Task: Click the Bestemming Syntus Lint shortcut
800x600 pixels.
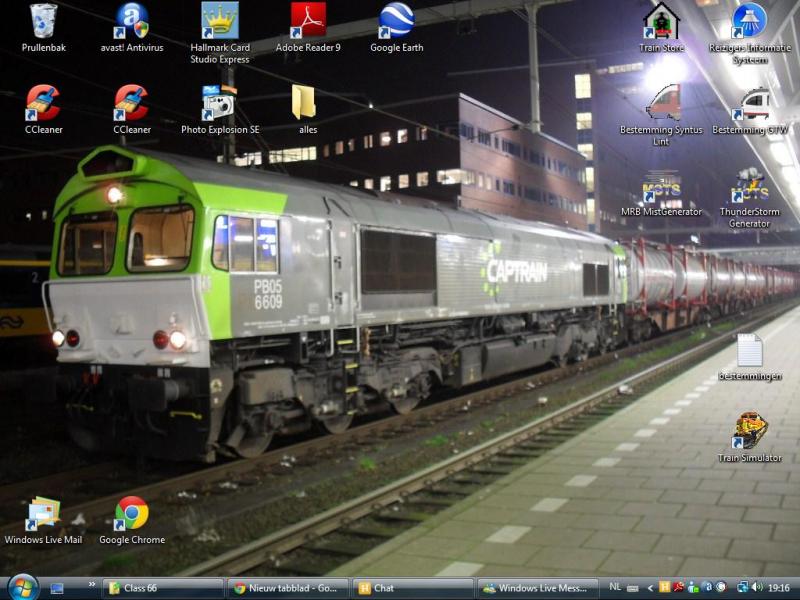Action: coord(661,116)
